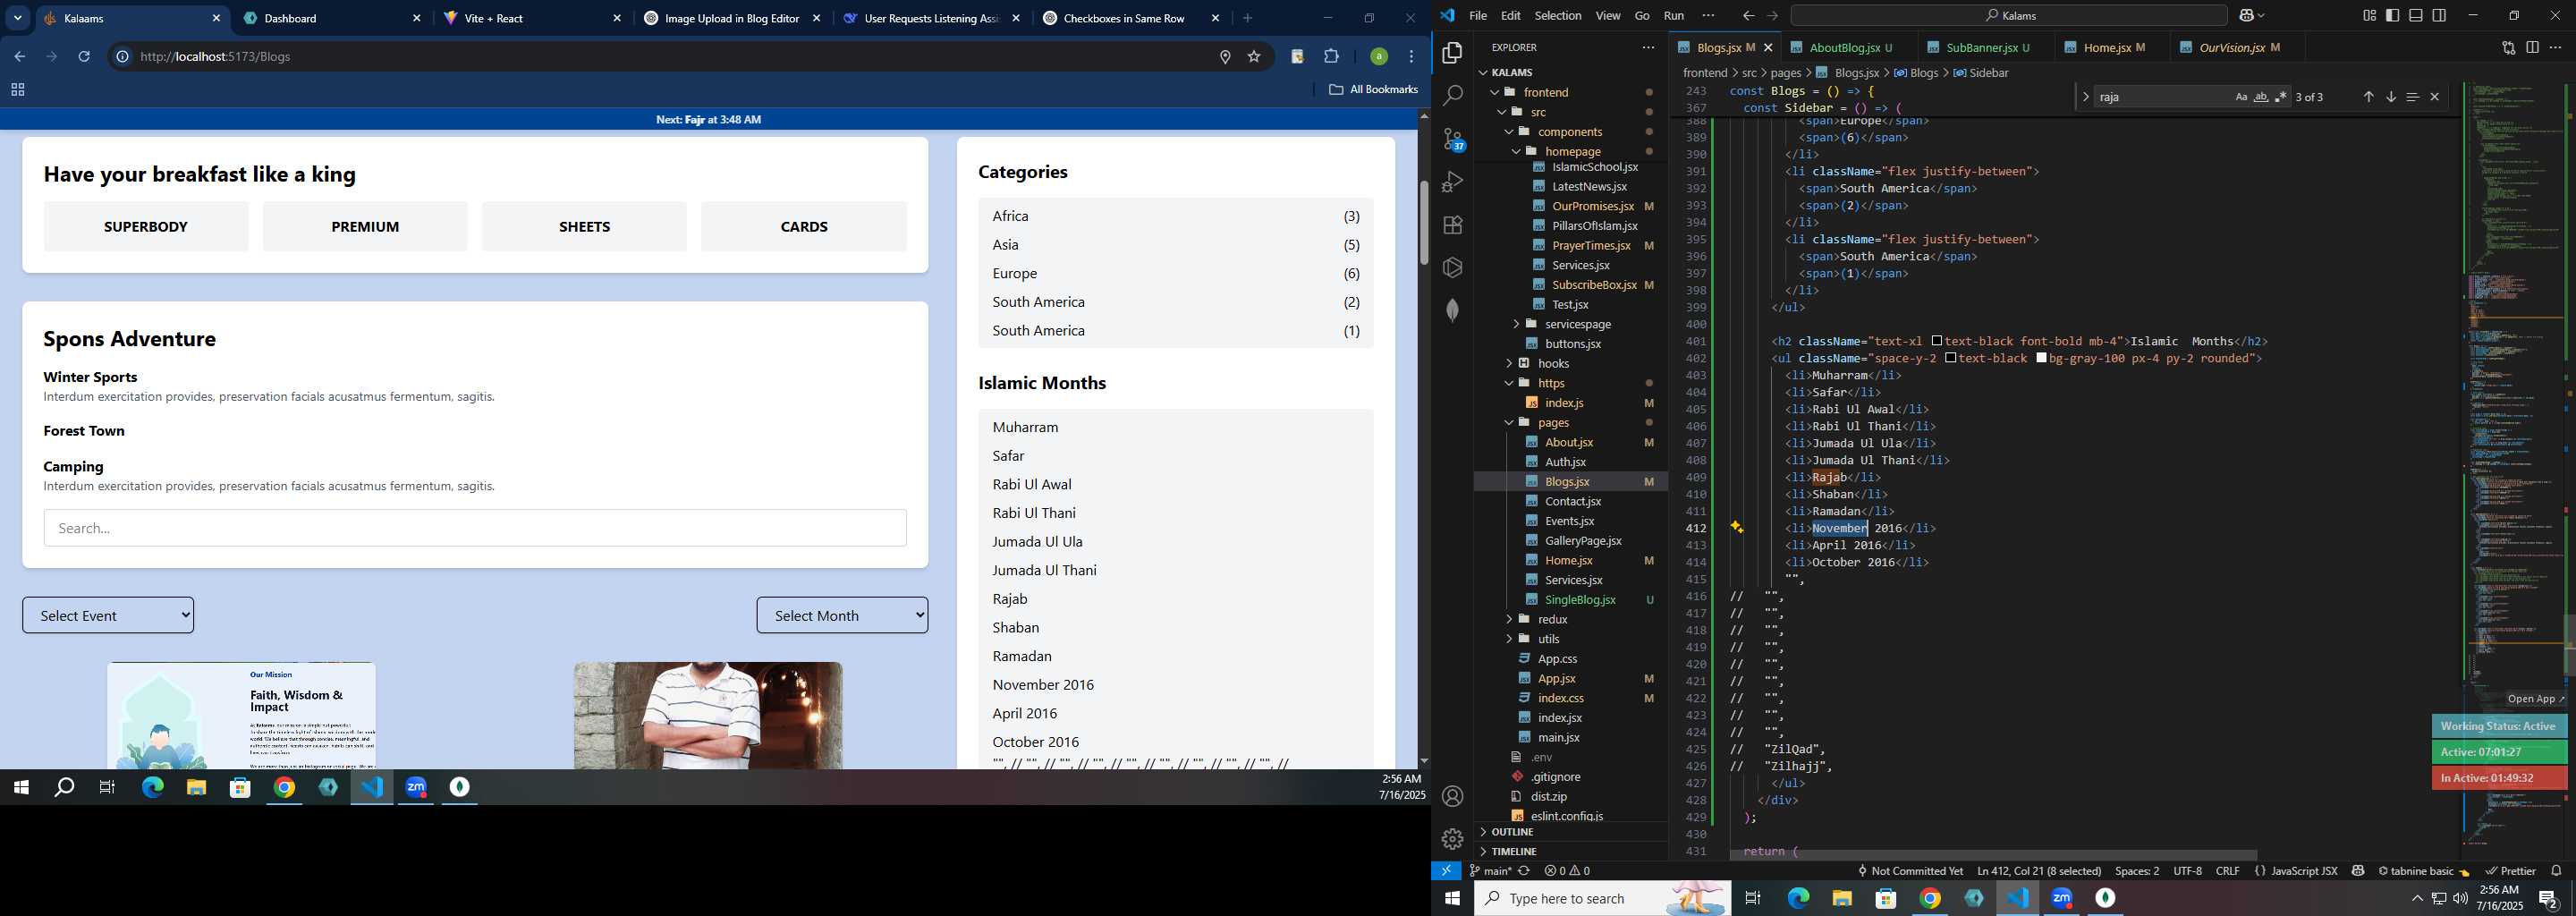This screenshot has height=916, width=2576.
Task: Click the text-black color swatch on line 402
Action: tap(1951, 358)
